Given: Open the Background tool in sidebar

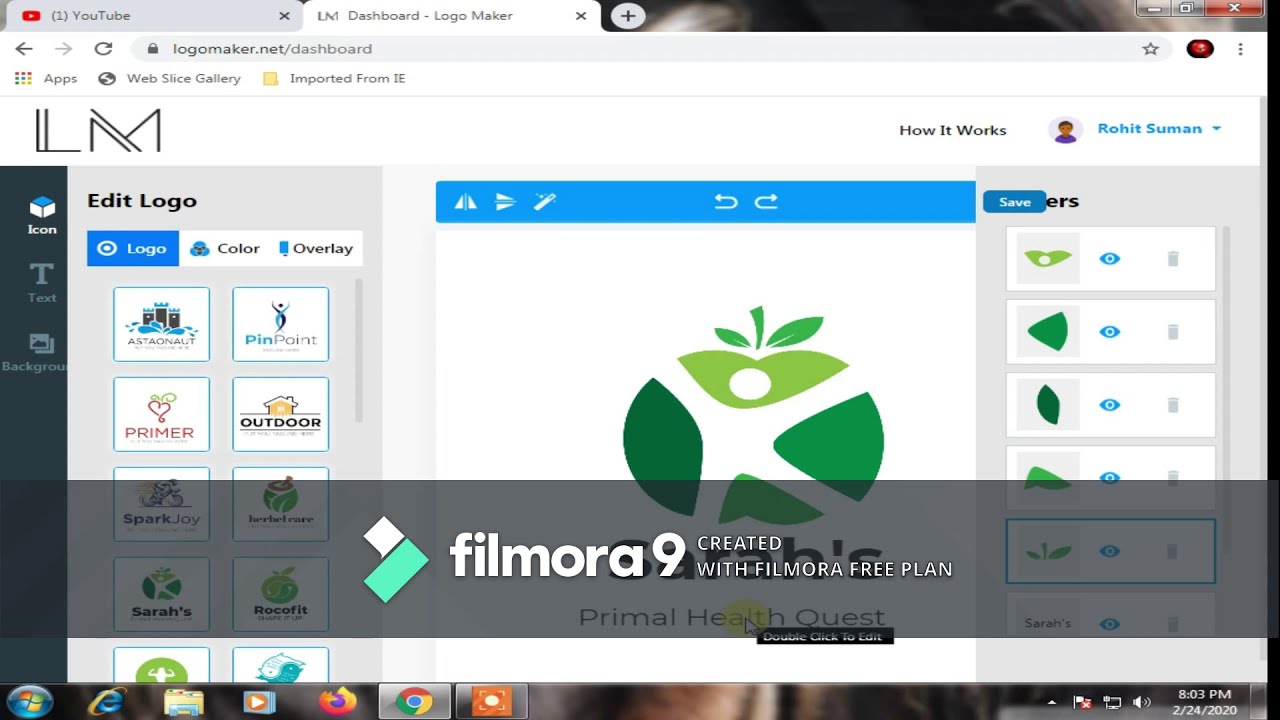Looking at the screenshot, I should click(x=37, y=352).
